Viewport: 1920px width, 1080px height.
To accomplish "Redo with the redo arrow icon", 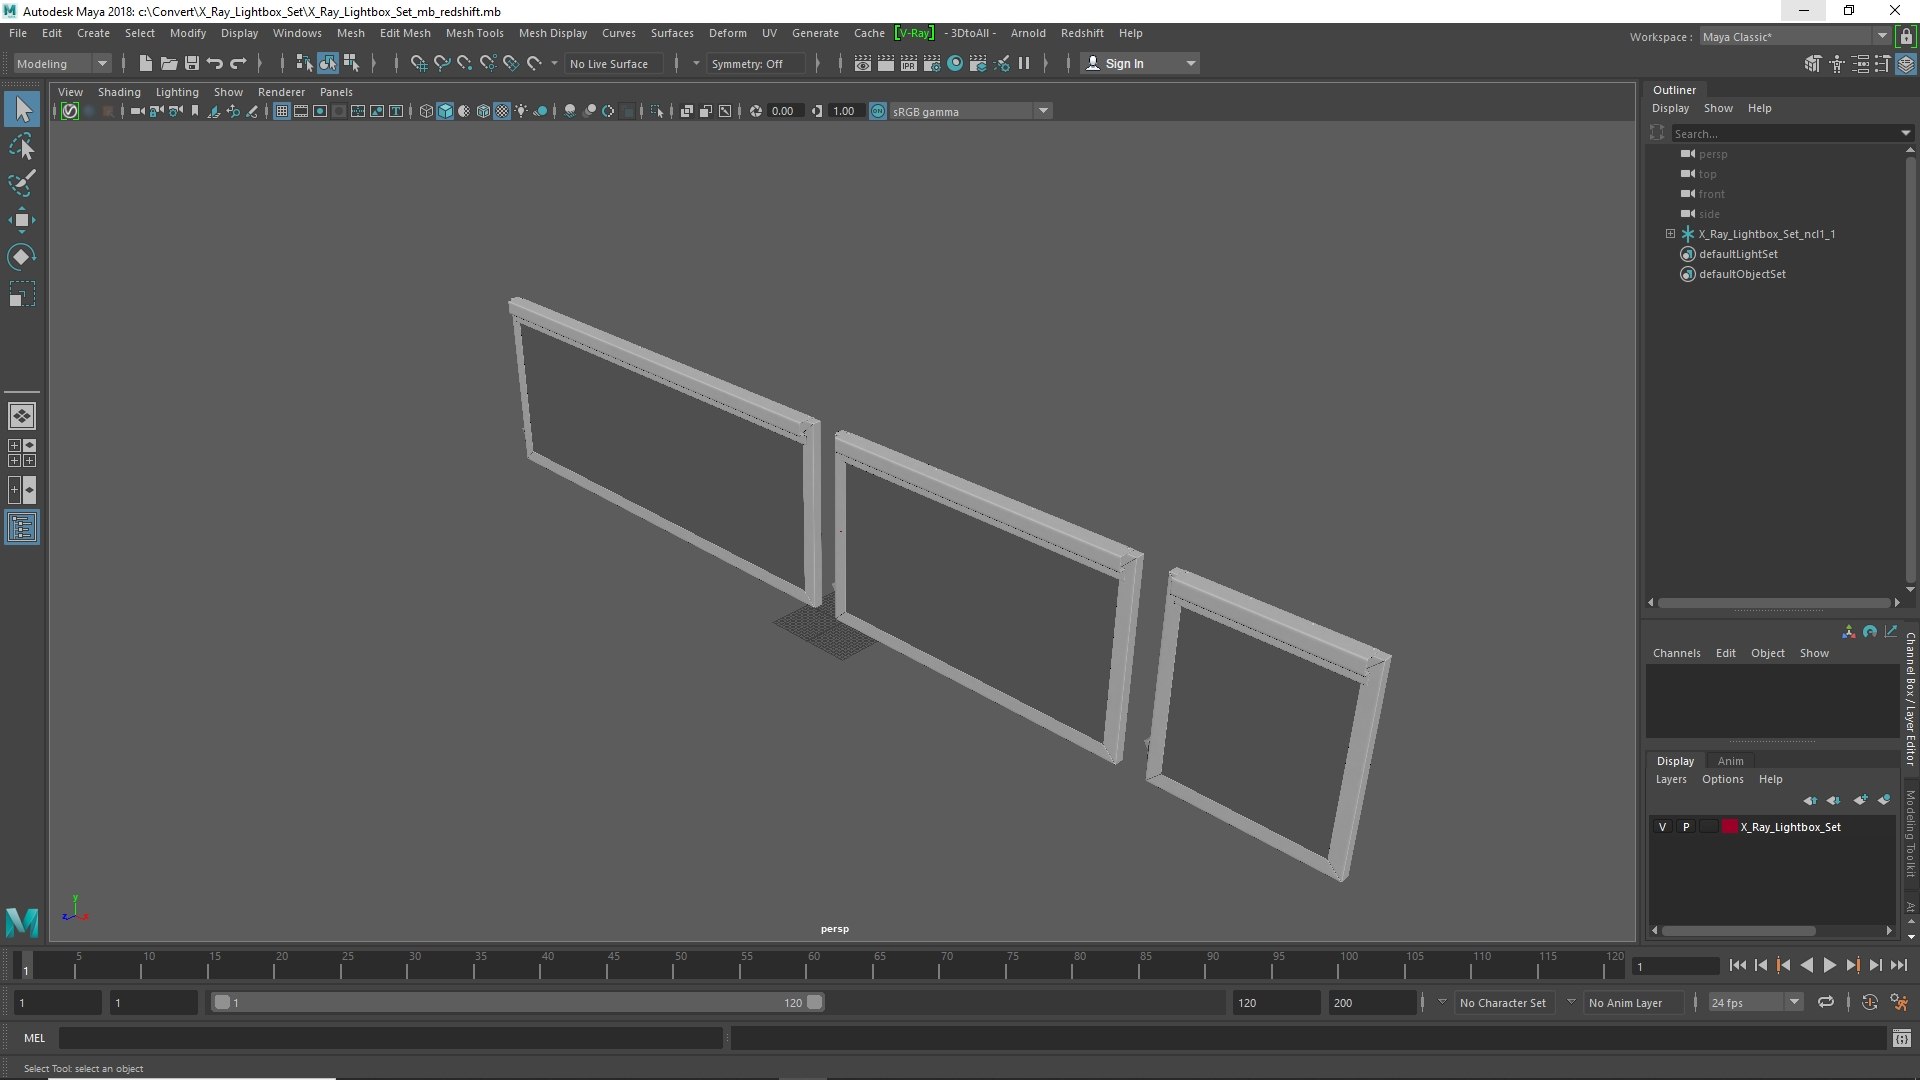I will (x=238, y=63).
